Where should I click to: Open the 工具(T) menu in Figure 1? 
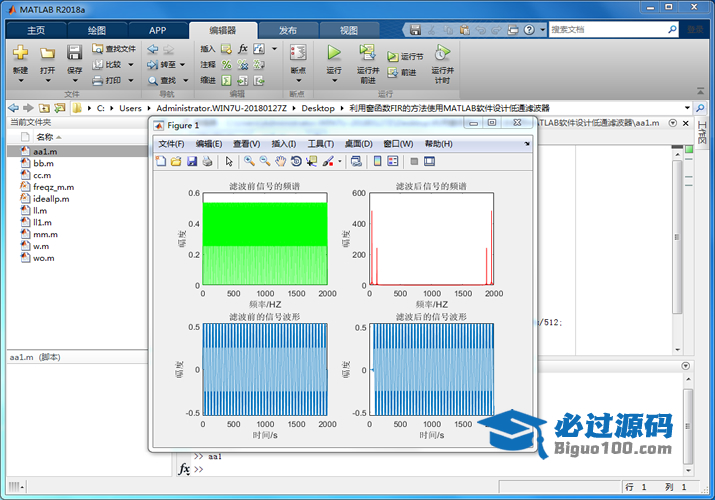(321, 144)
